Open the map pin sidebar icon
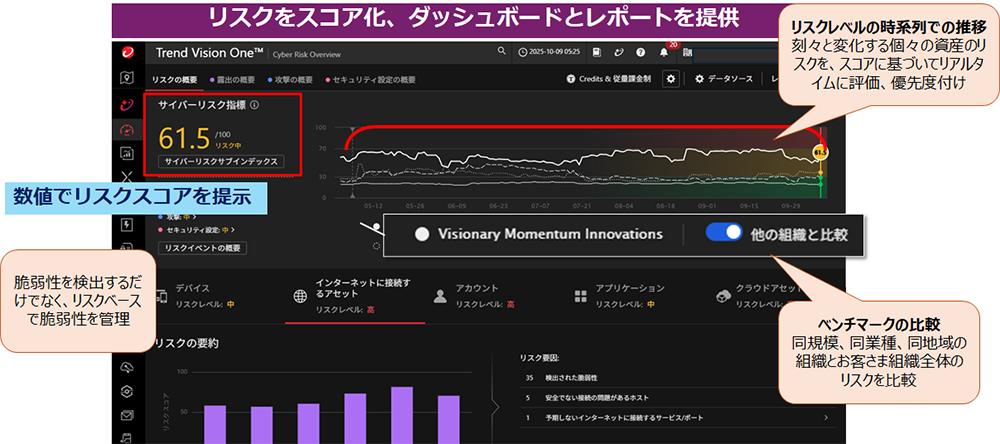The image size is (1000, 444). coord(127,78)
